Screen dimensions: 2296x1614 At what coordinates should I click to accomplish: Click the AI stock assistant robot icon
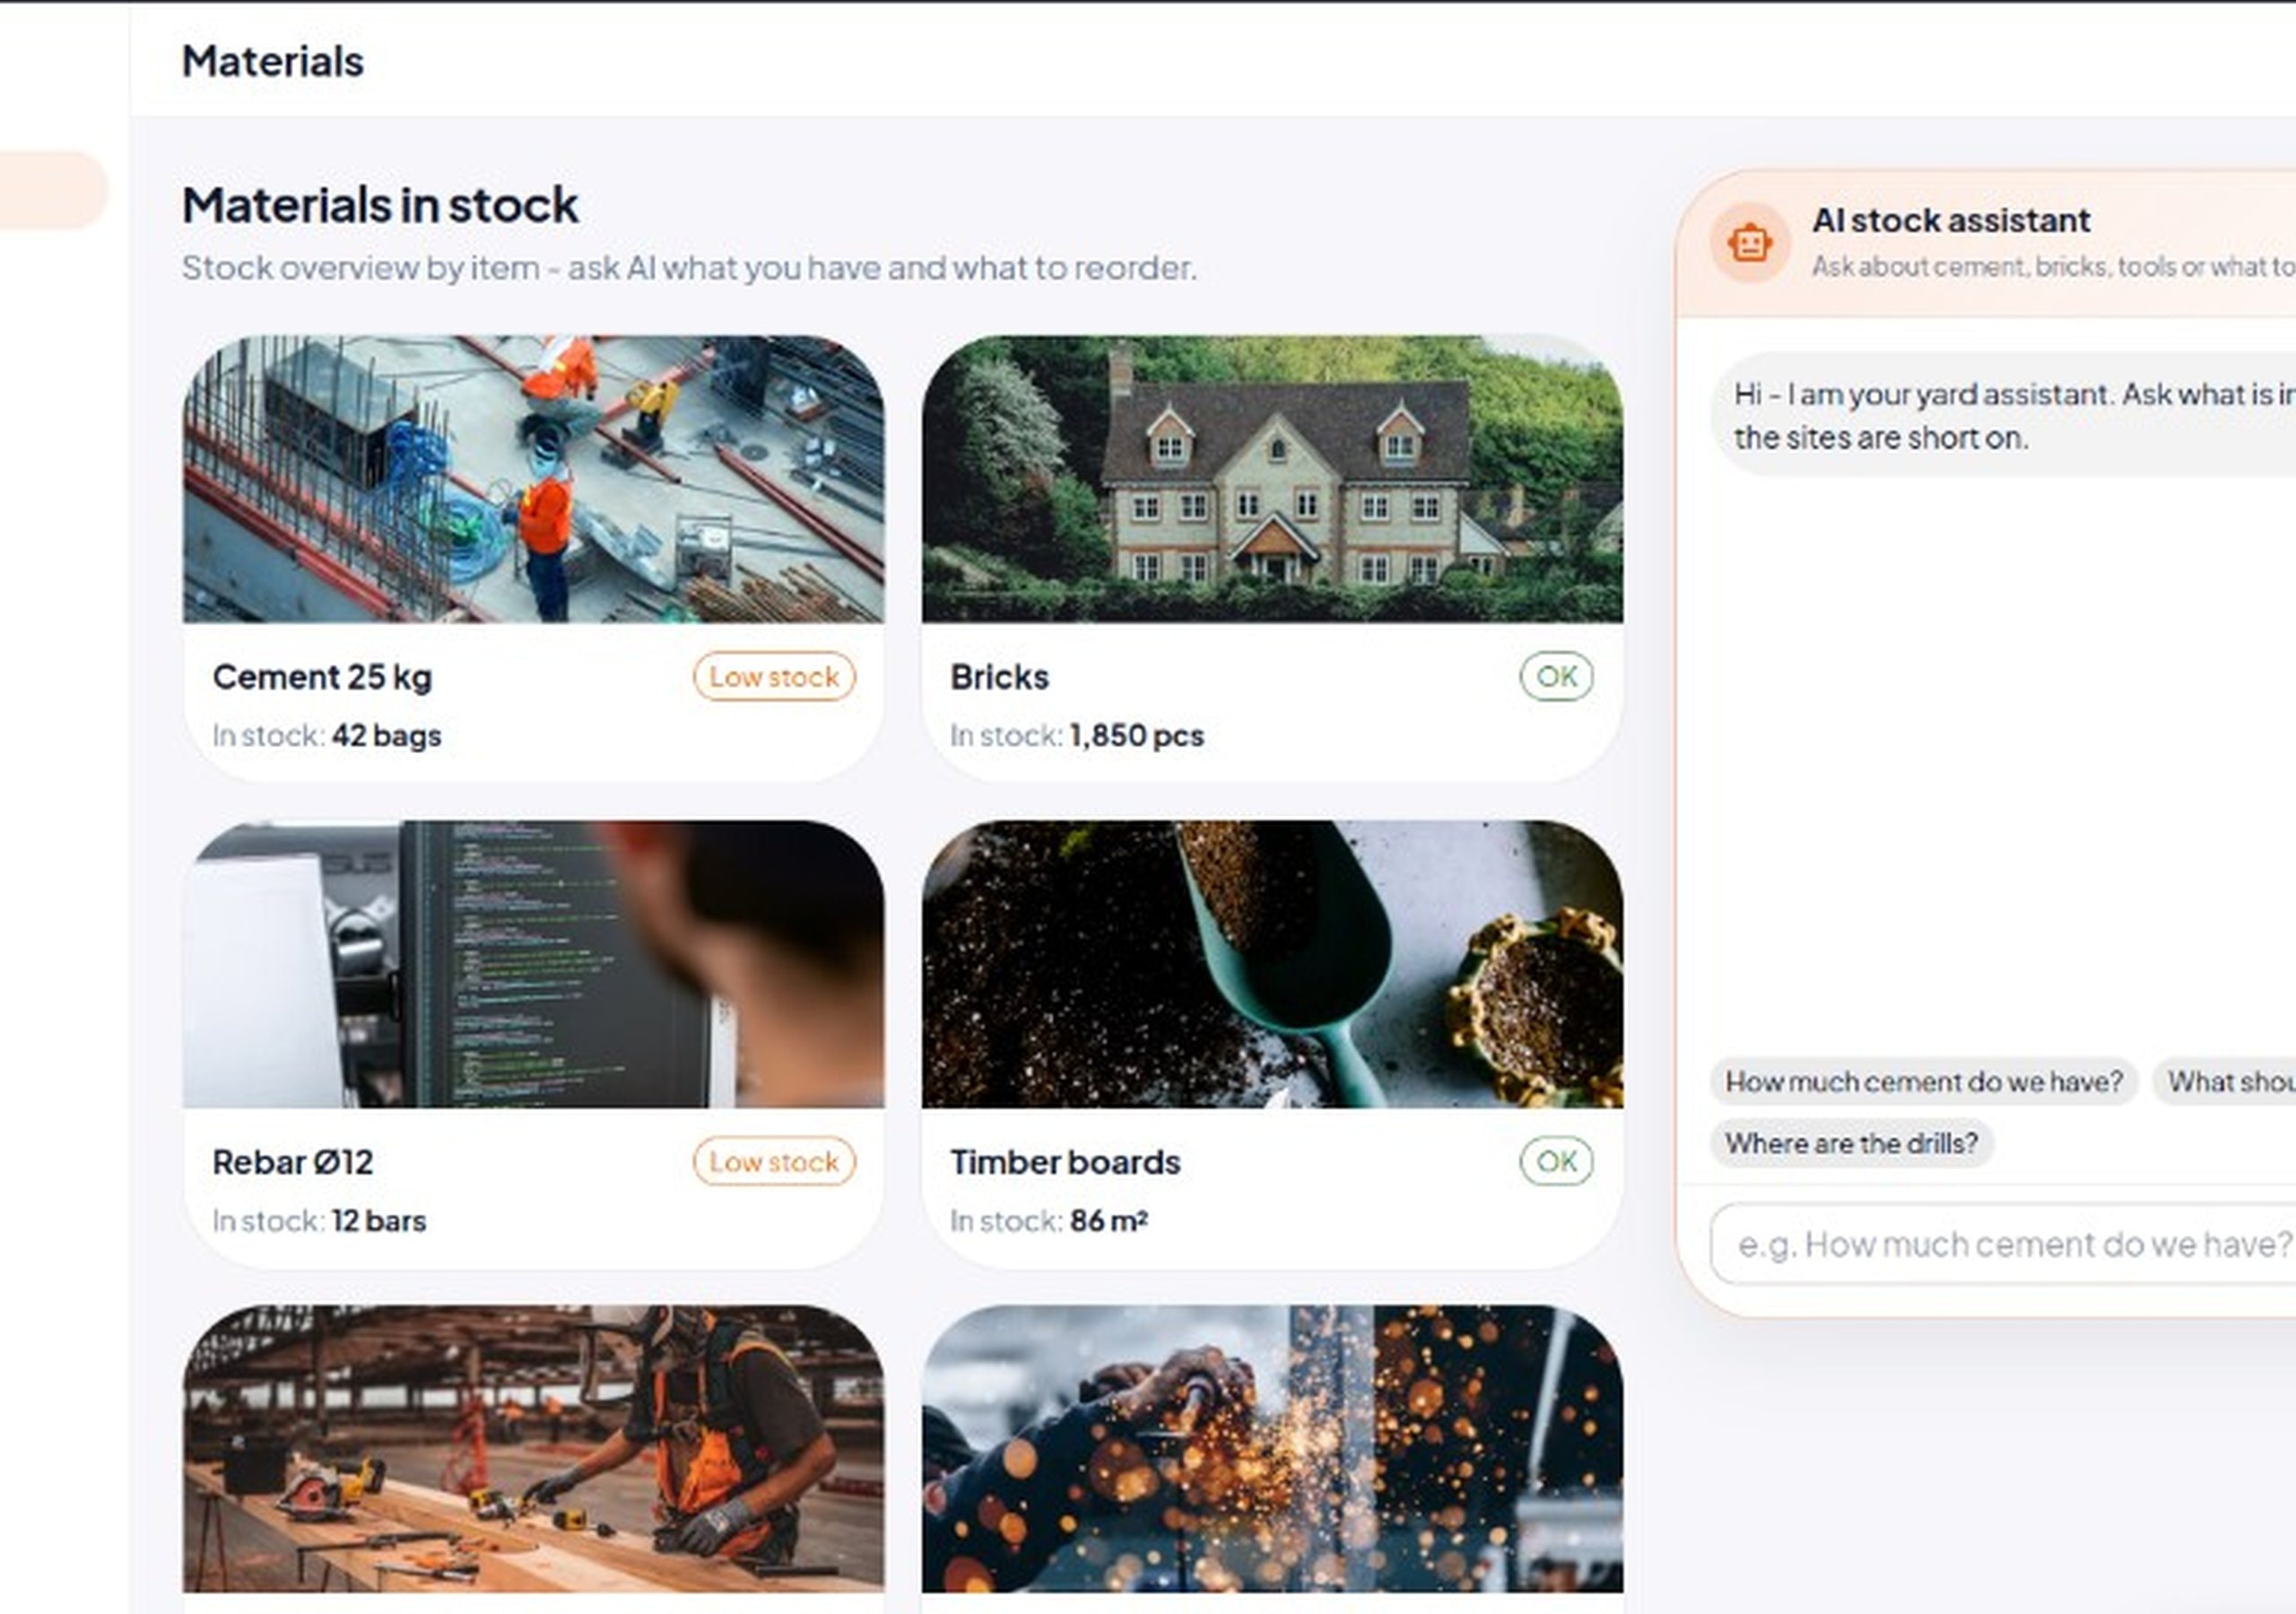[1749, 243]
